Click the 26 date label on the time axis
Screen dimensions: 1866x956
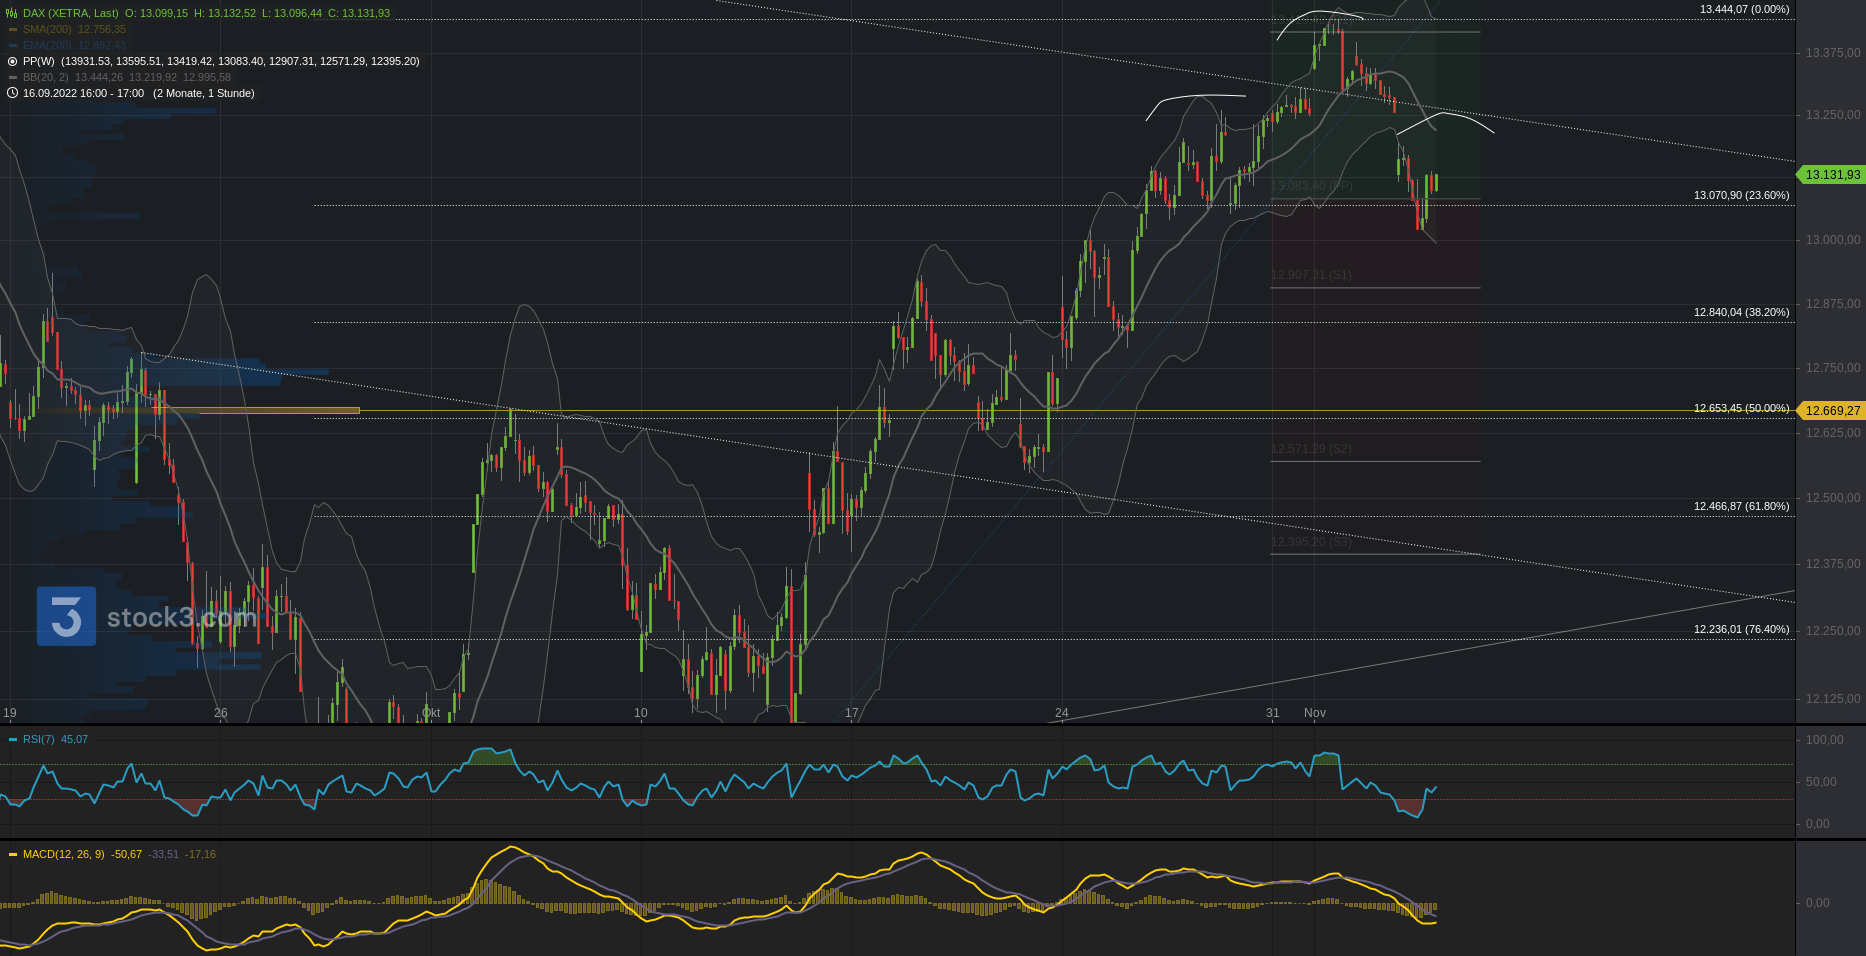(221, 713)
